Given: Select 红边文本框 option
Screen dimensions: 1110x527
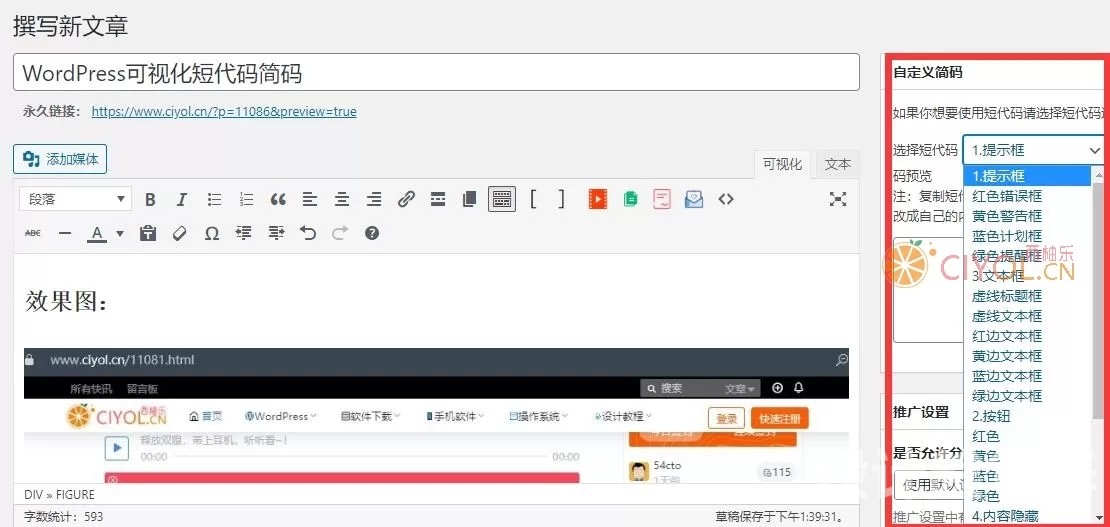Looking at the screenshot, I should (x=1027, y=336).
